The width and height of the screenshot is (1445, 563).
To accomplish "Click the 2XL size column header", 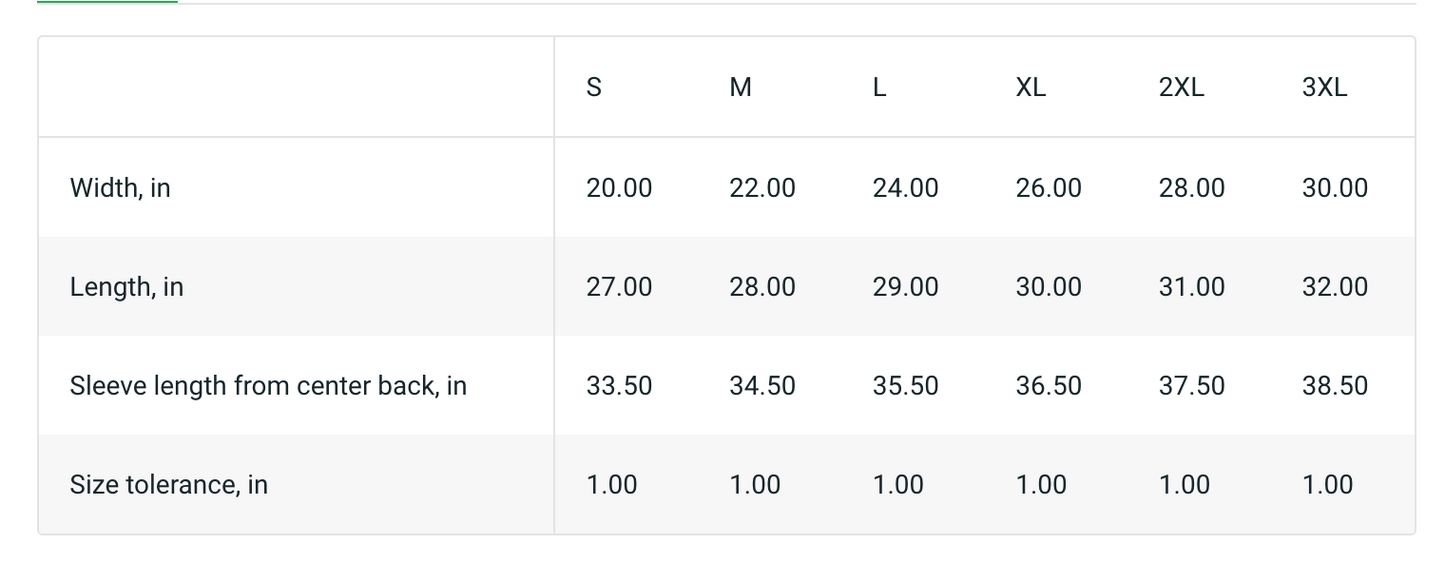I will 1181,88.
